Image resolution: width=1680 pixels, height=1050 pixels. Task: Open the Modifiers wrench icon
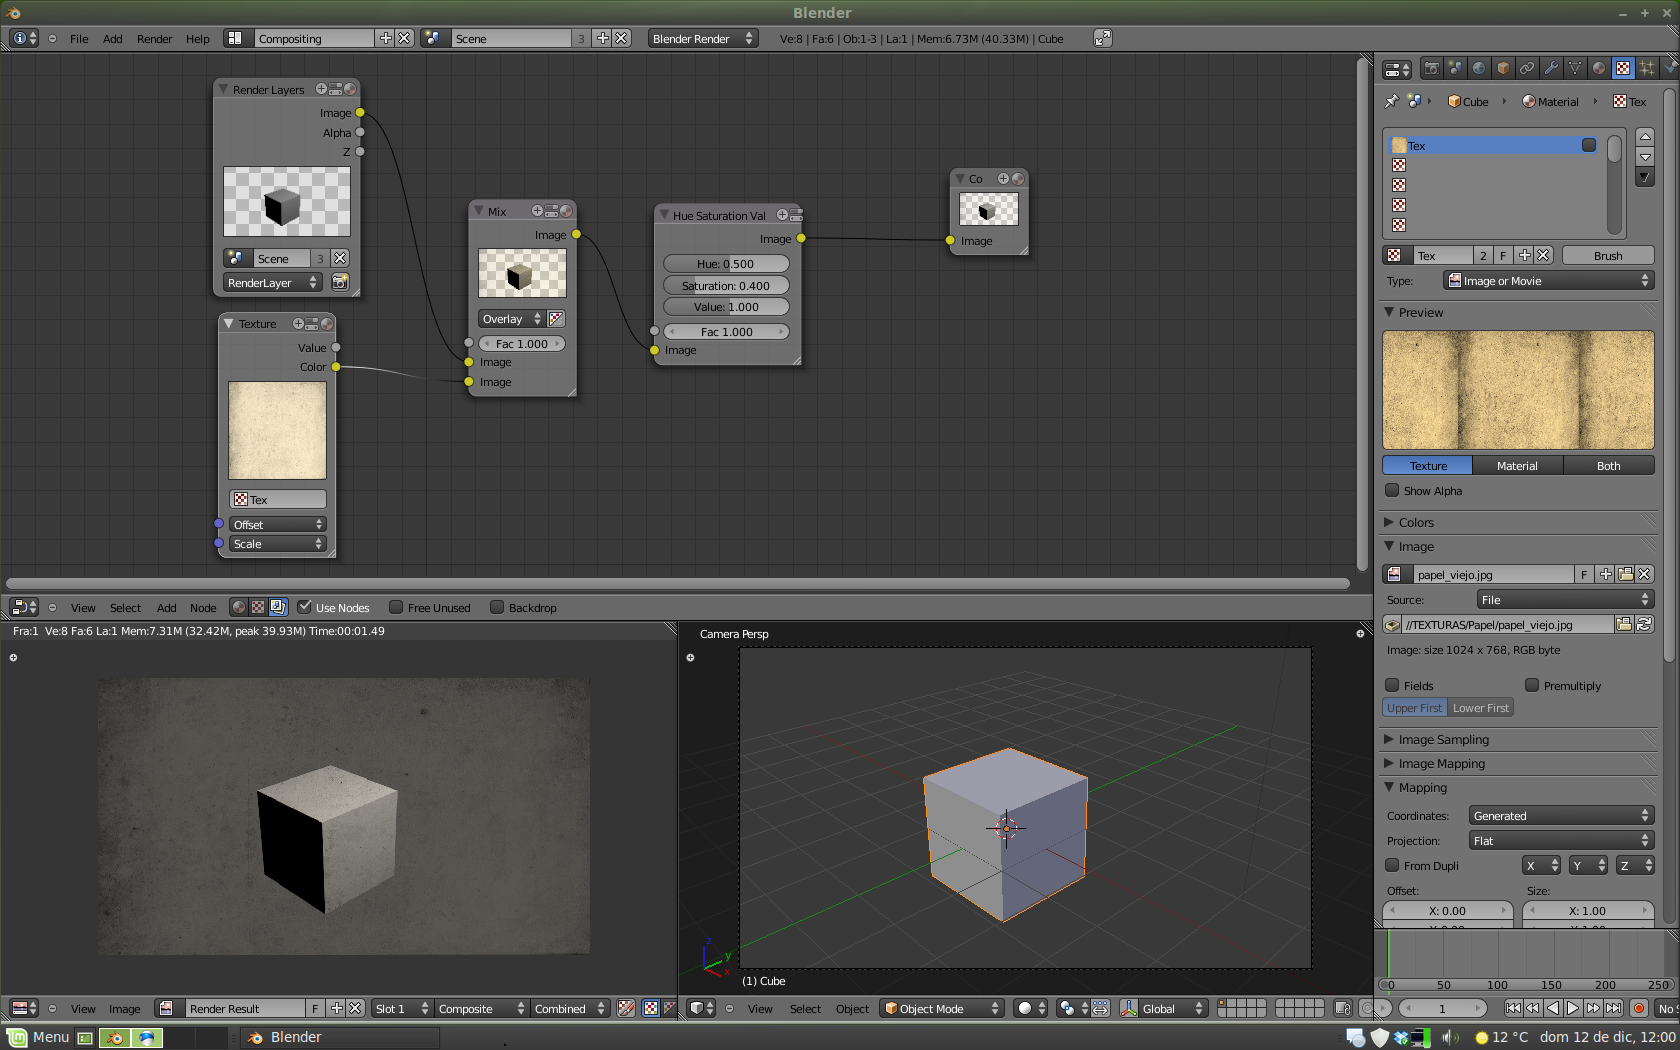pyautogui.click(x=1551, y=69)
